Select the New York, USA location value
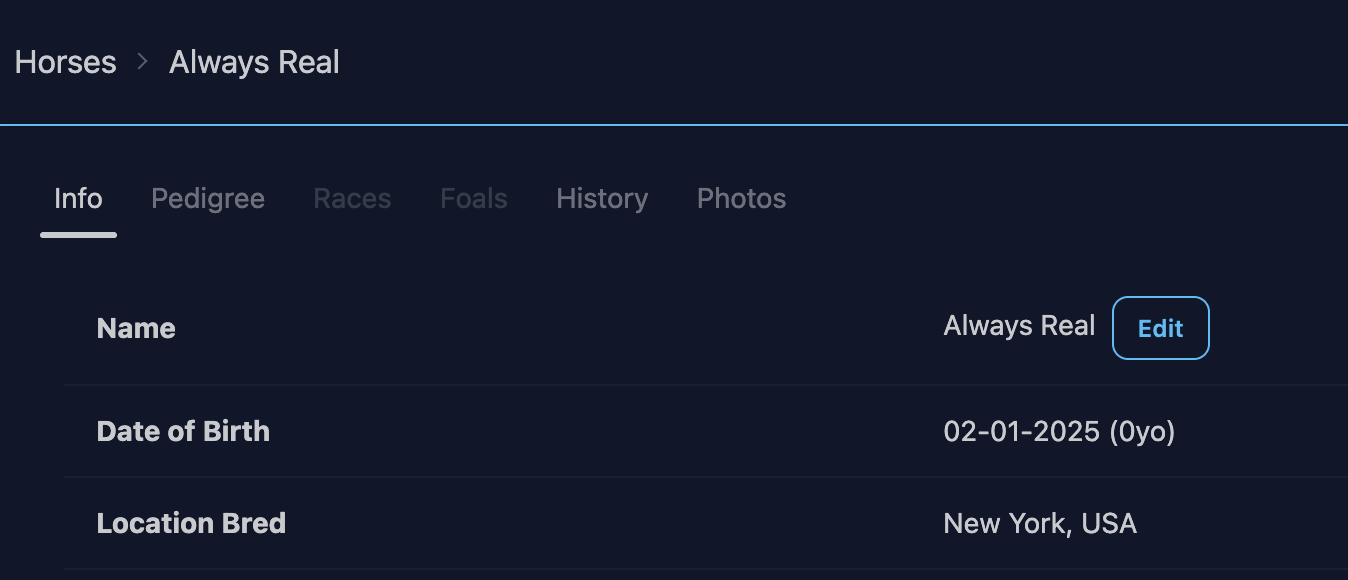Viewport: 1348px width, 580px height. coord(1040,523)
